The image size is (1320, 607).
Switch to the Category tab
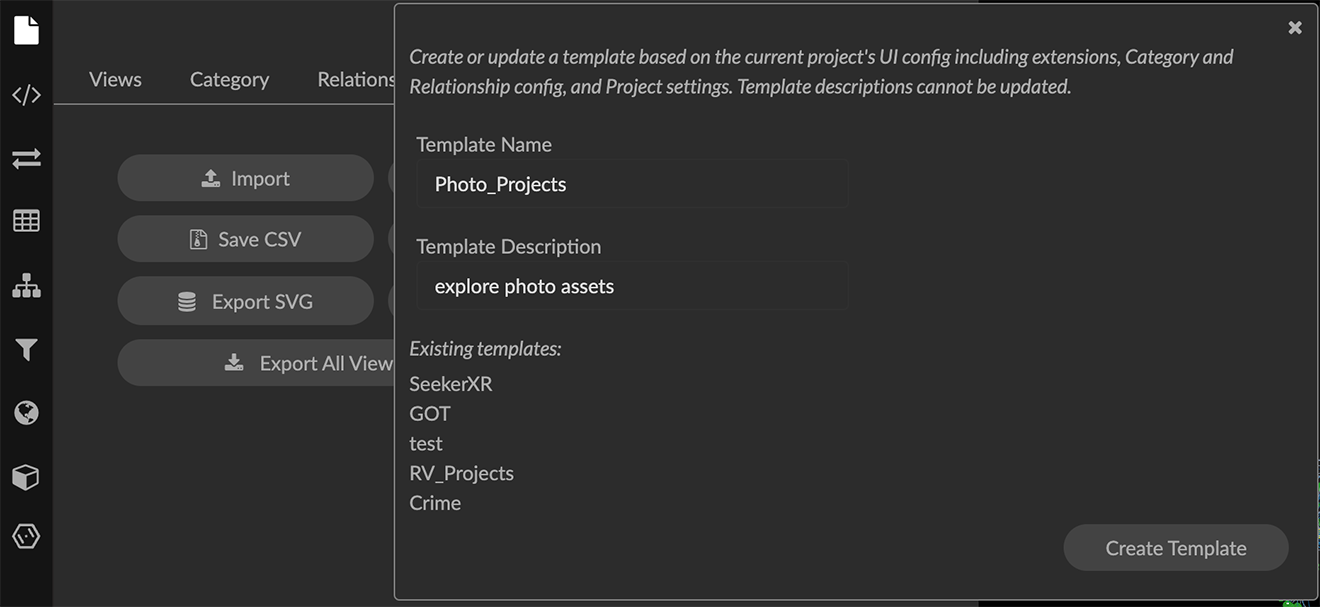tap(229, 79)
